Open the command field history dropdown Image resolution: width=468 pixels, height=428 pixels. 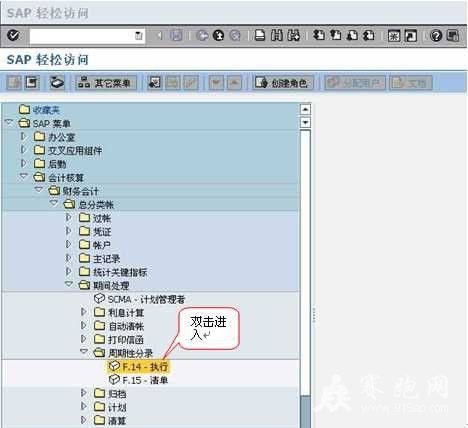click(x=138, y=35)
